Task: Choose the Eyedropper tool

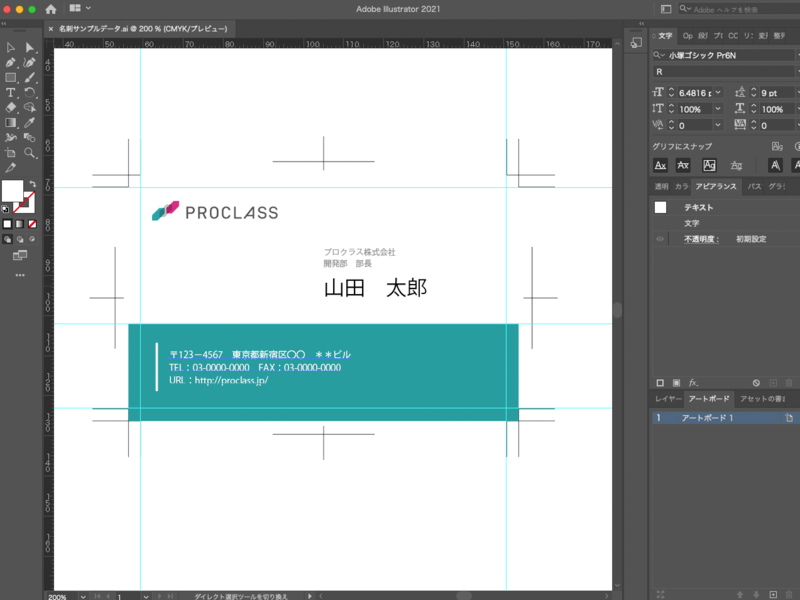Action: 30,122
